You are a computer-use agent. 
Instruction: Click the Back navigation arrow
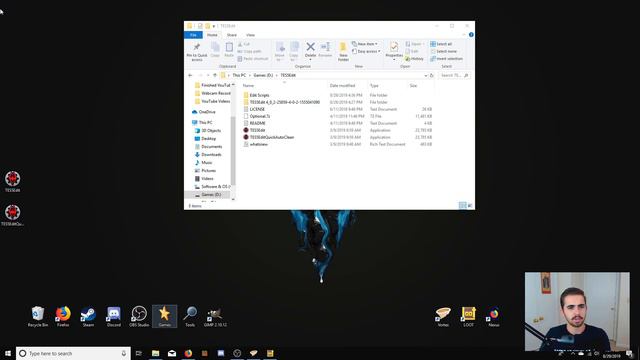click(190, 76)
